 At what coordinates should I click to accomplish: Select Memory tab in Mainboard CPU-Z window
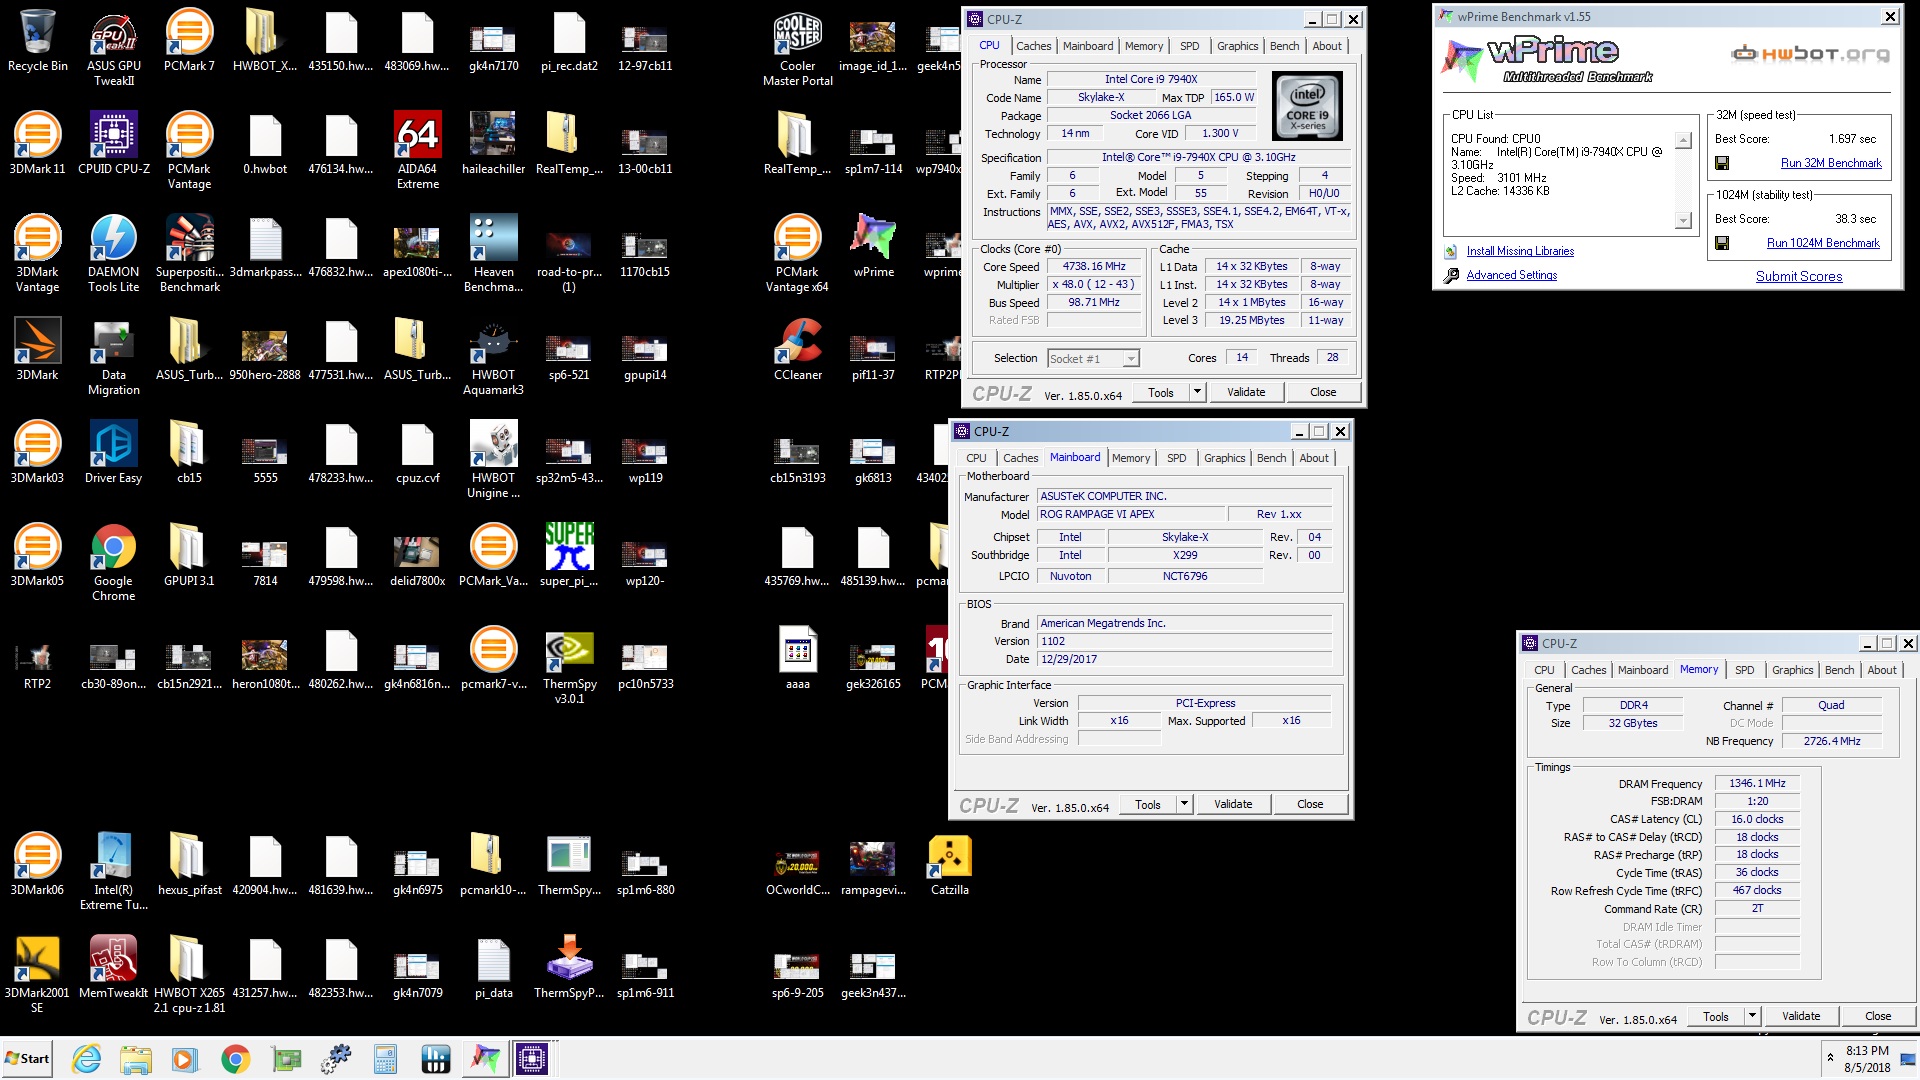[1131, 458]
